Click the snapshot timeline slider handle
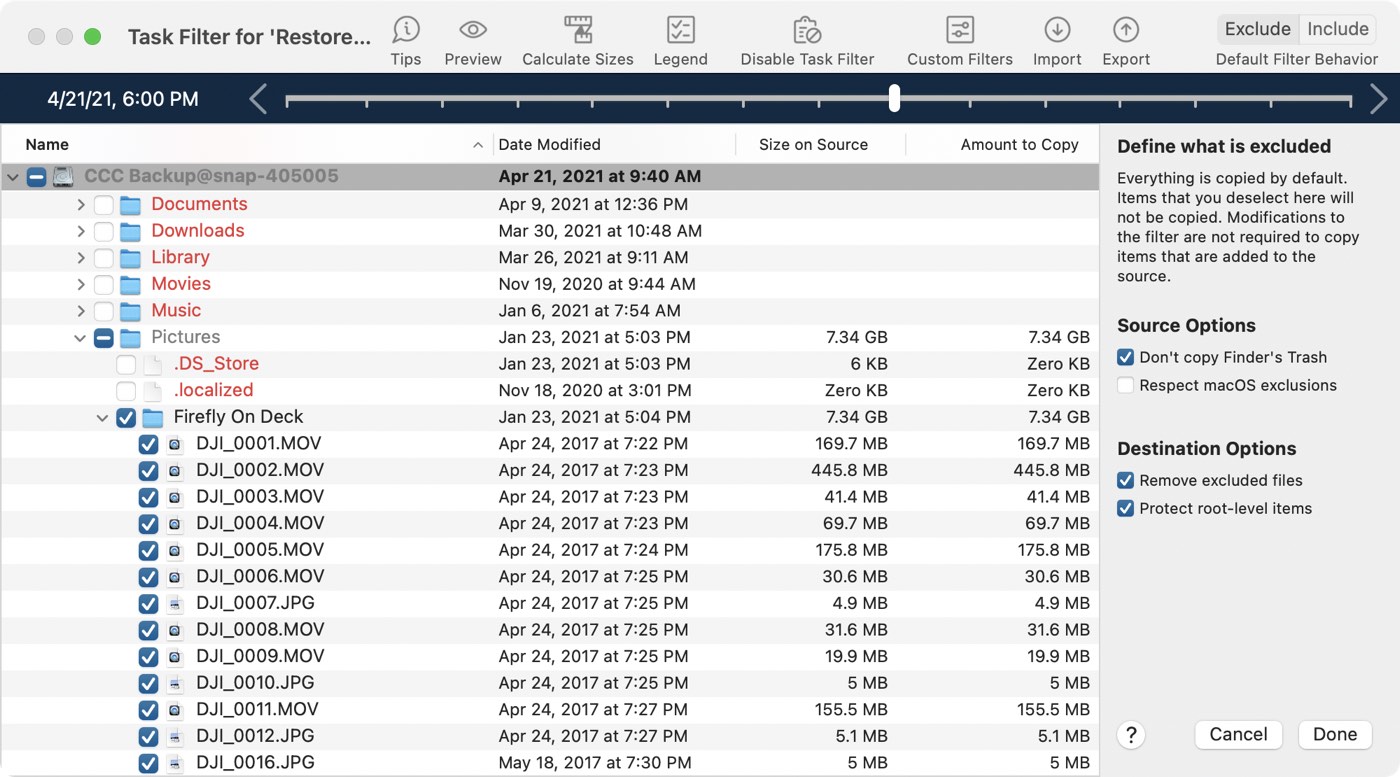The image size is (1400, 777). [x=894, y=98]
